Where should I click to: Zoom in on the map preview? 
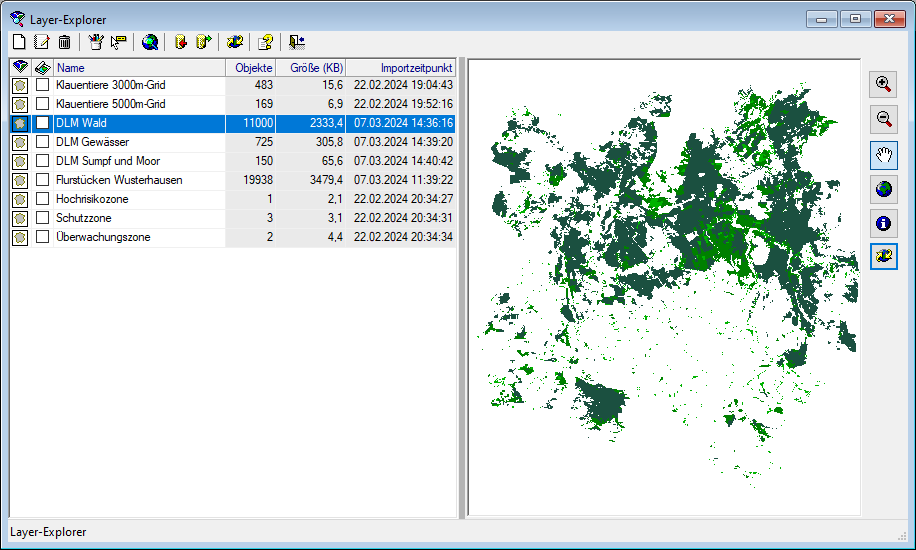(883, 85)
